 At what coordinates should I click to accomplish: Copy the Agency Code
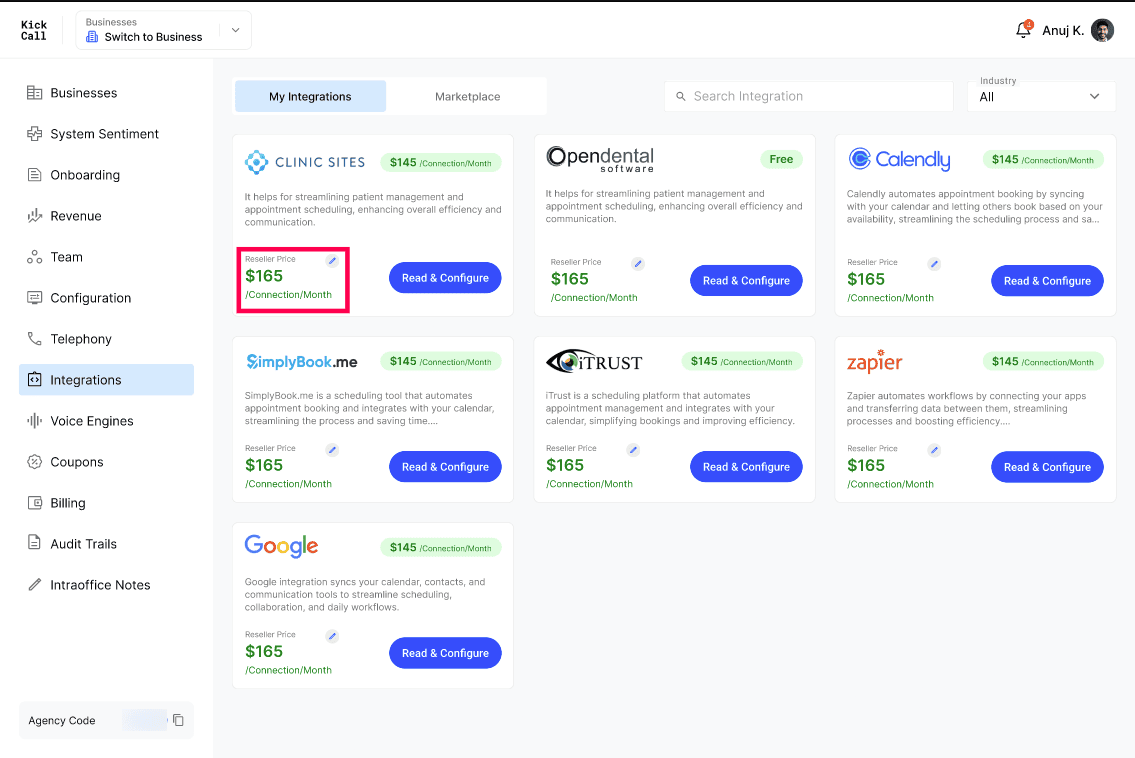click(179, 720)
